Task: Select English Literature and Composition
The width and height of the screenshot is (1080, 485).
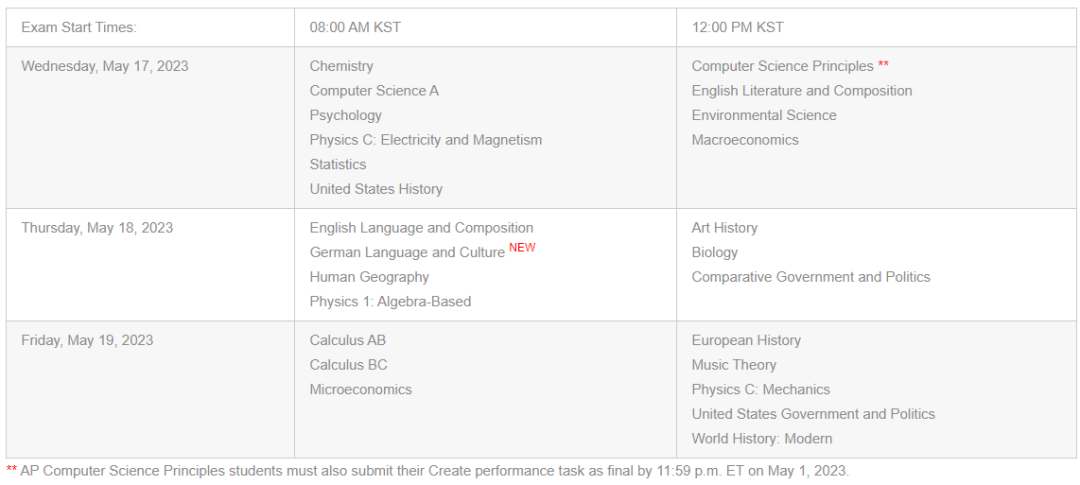Action: [802, 91]
